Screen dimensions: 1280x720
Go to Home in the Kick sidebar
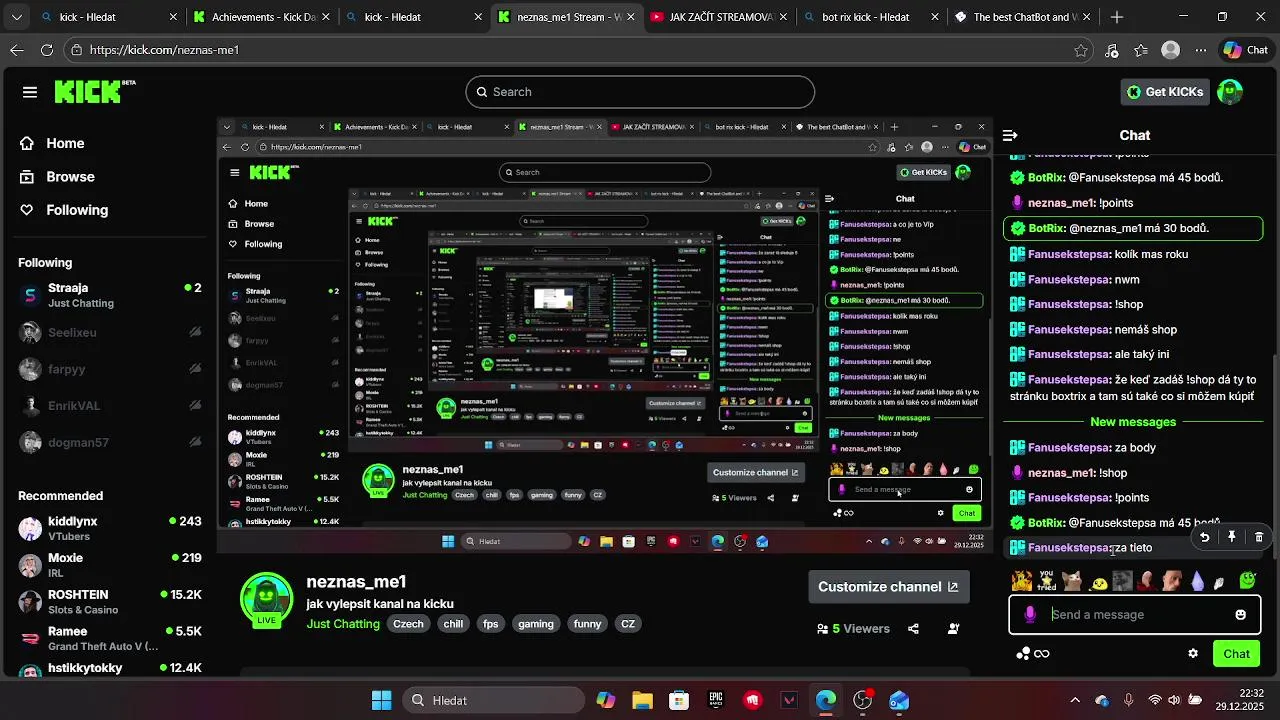tap(53, 143)
